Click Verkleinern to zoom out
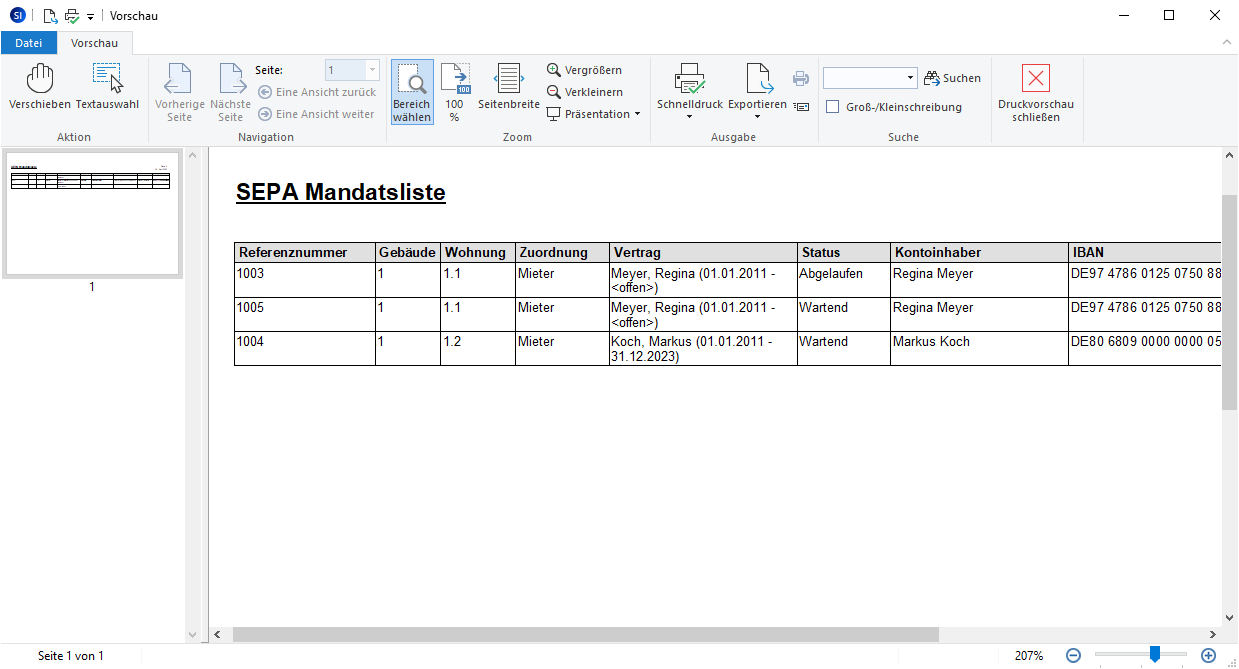The height and width of the screenshot is (669, 1239). coord(585,92)
